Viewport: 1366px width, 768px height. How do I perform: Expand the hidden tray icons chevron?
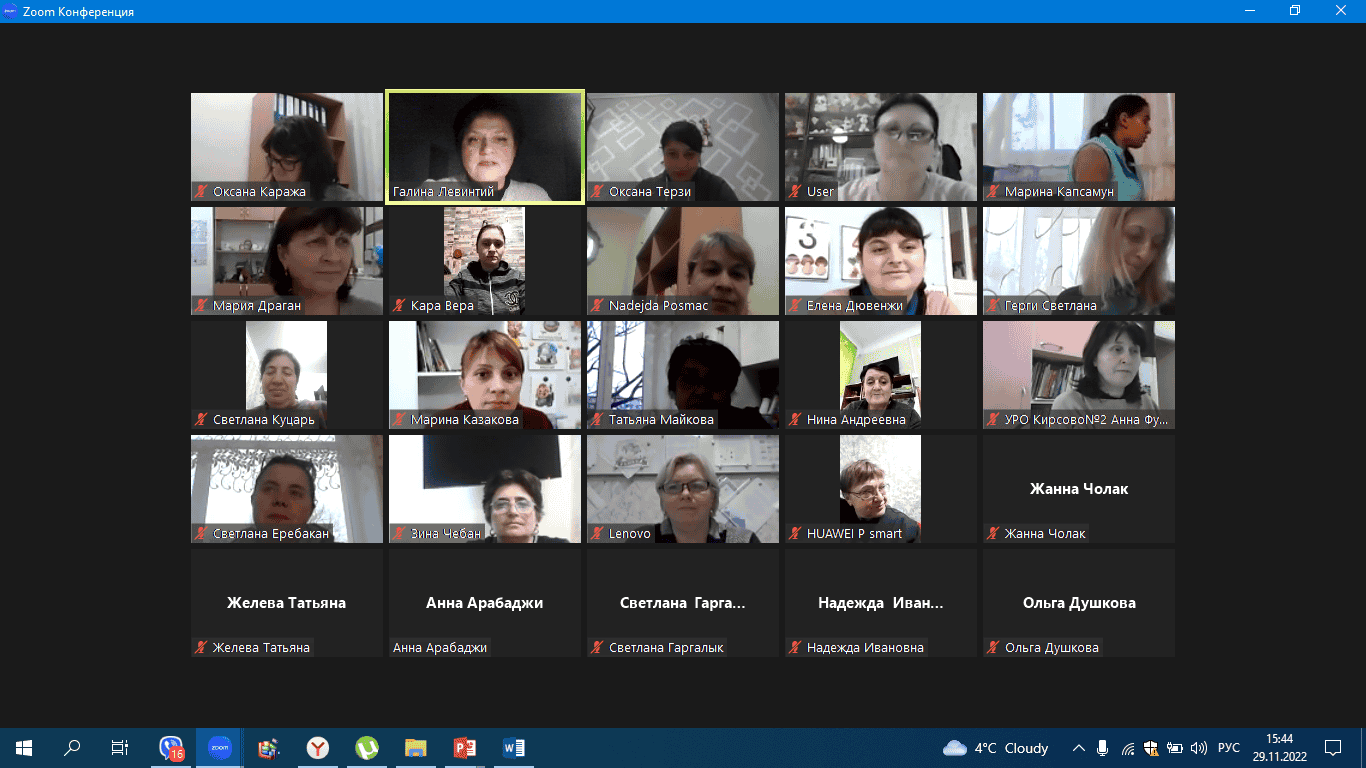[x=1079, y=748]
